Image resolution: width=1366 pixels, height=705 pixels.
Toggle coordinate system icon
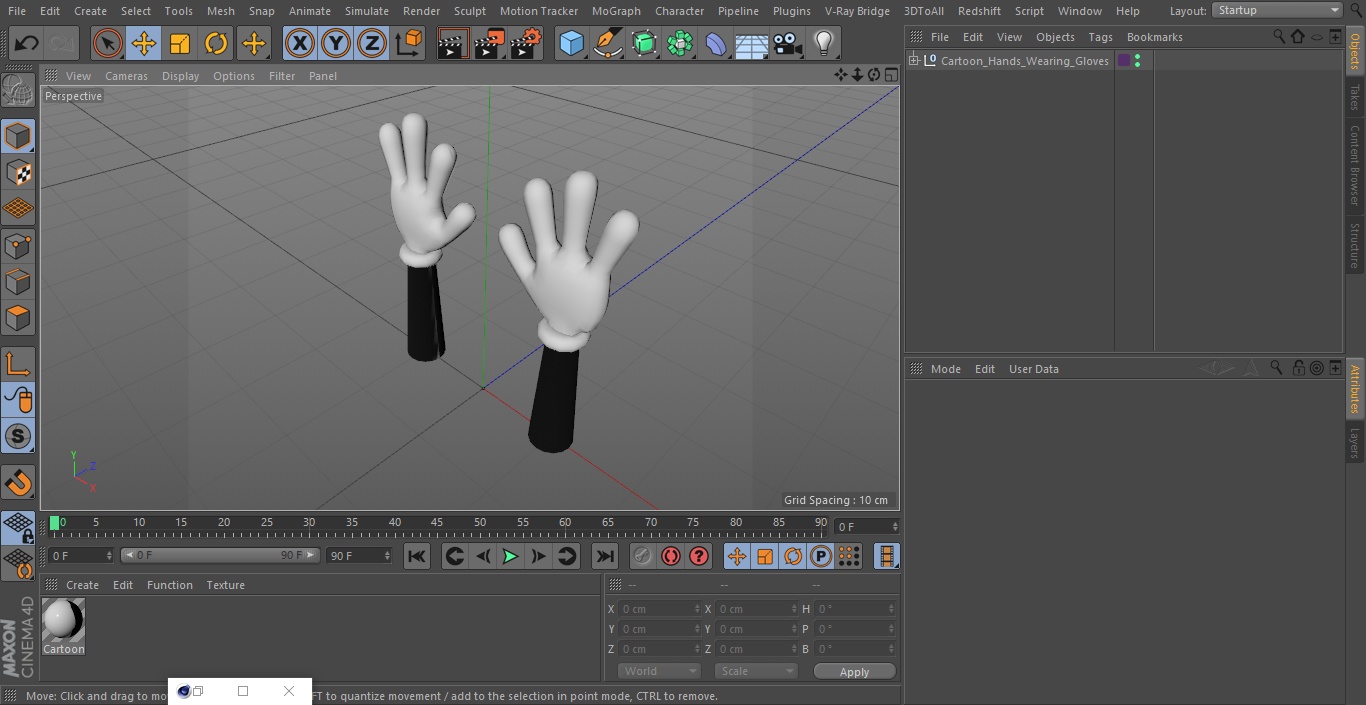coord(408,43)
